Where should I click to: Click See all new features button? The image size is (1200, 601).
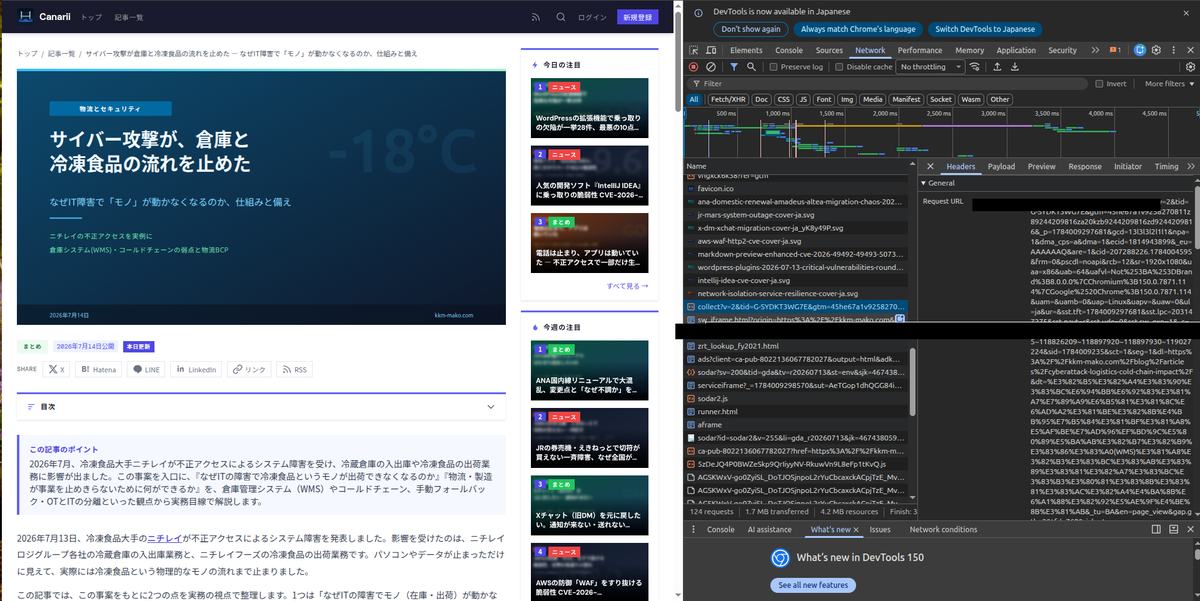tap(813, 585)
